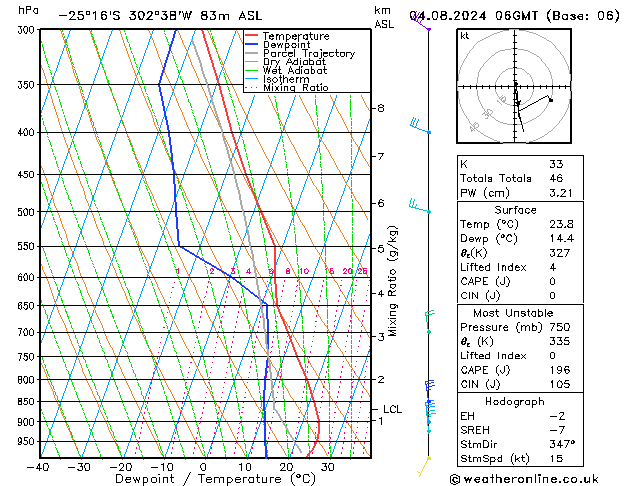Click the K index value 33
Image resolution: width=629 pixels, height=486 pixels.
(556, 164)
